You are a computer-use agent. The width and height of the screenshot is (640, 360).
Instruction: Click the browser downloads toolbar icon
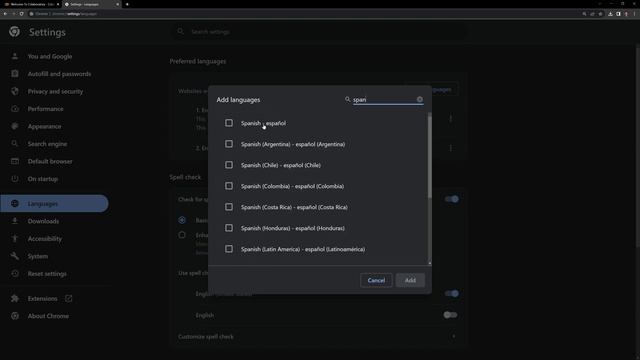[x=610, y=13]
